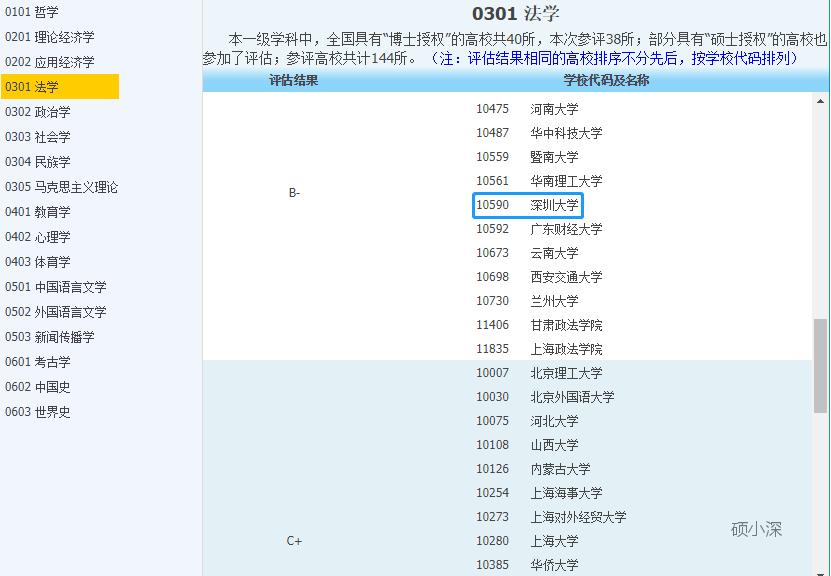Click the 河南大学 row
This screenshot has width=831, height=576.
[557, 110]
